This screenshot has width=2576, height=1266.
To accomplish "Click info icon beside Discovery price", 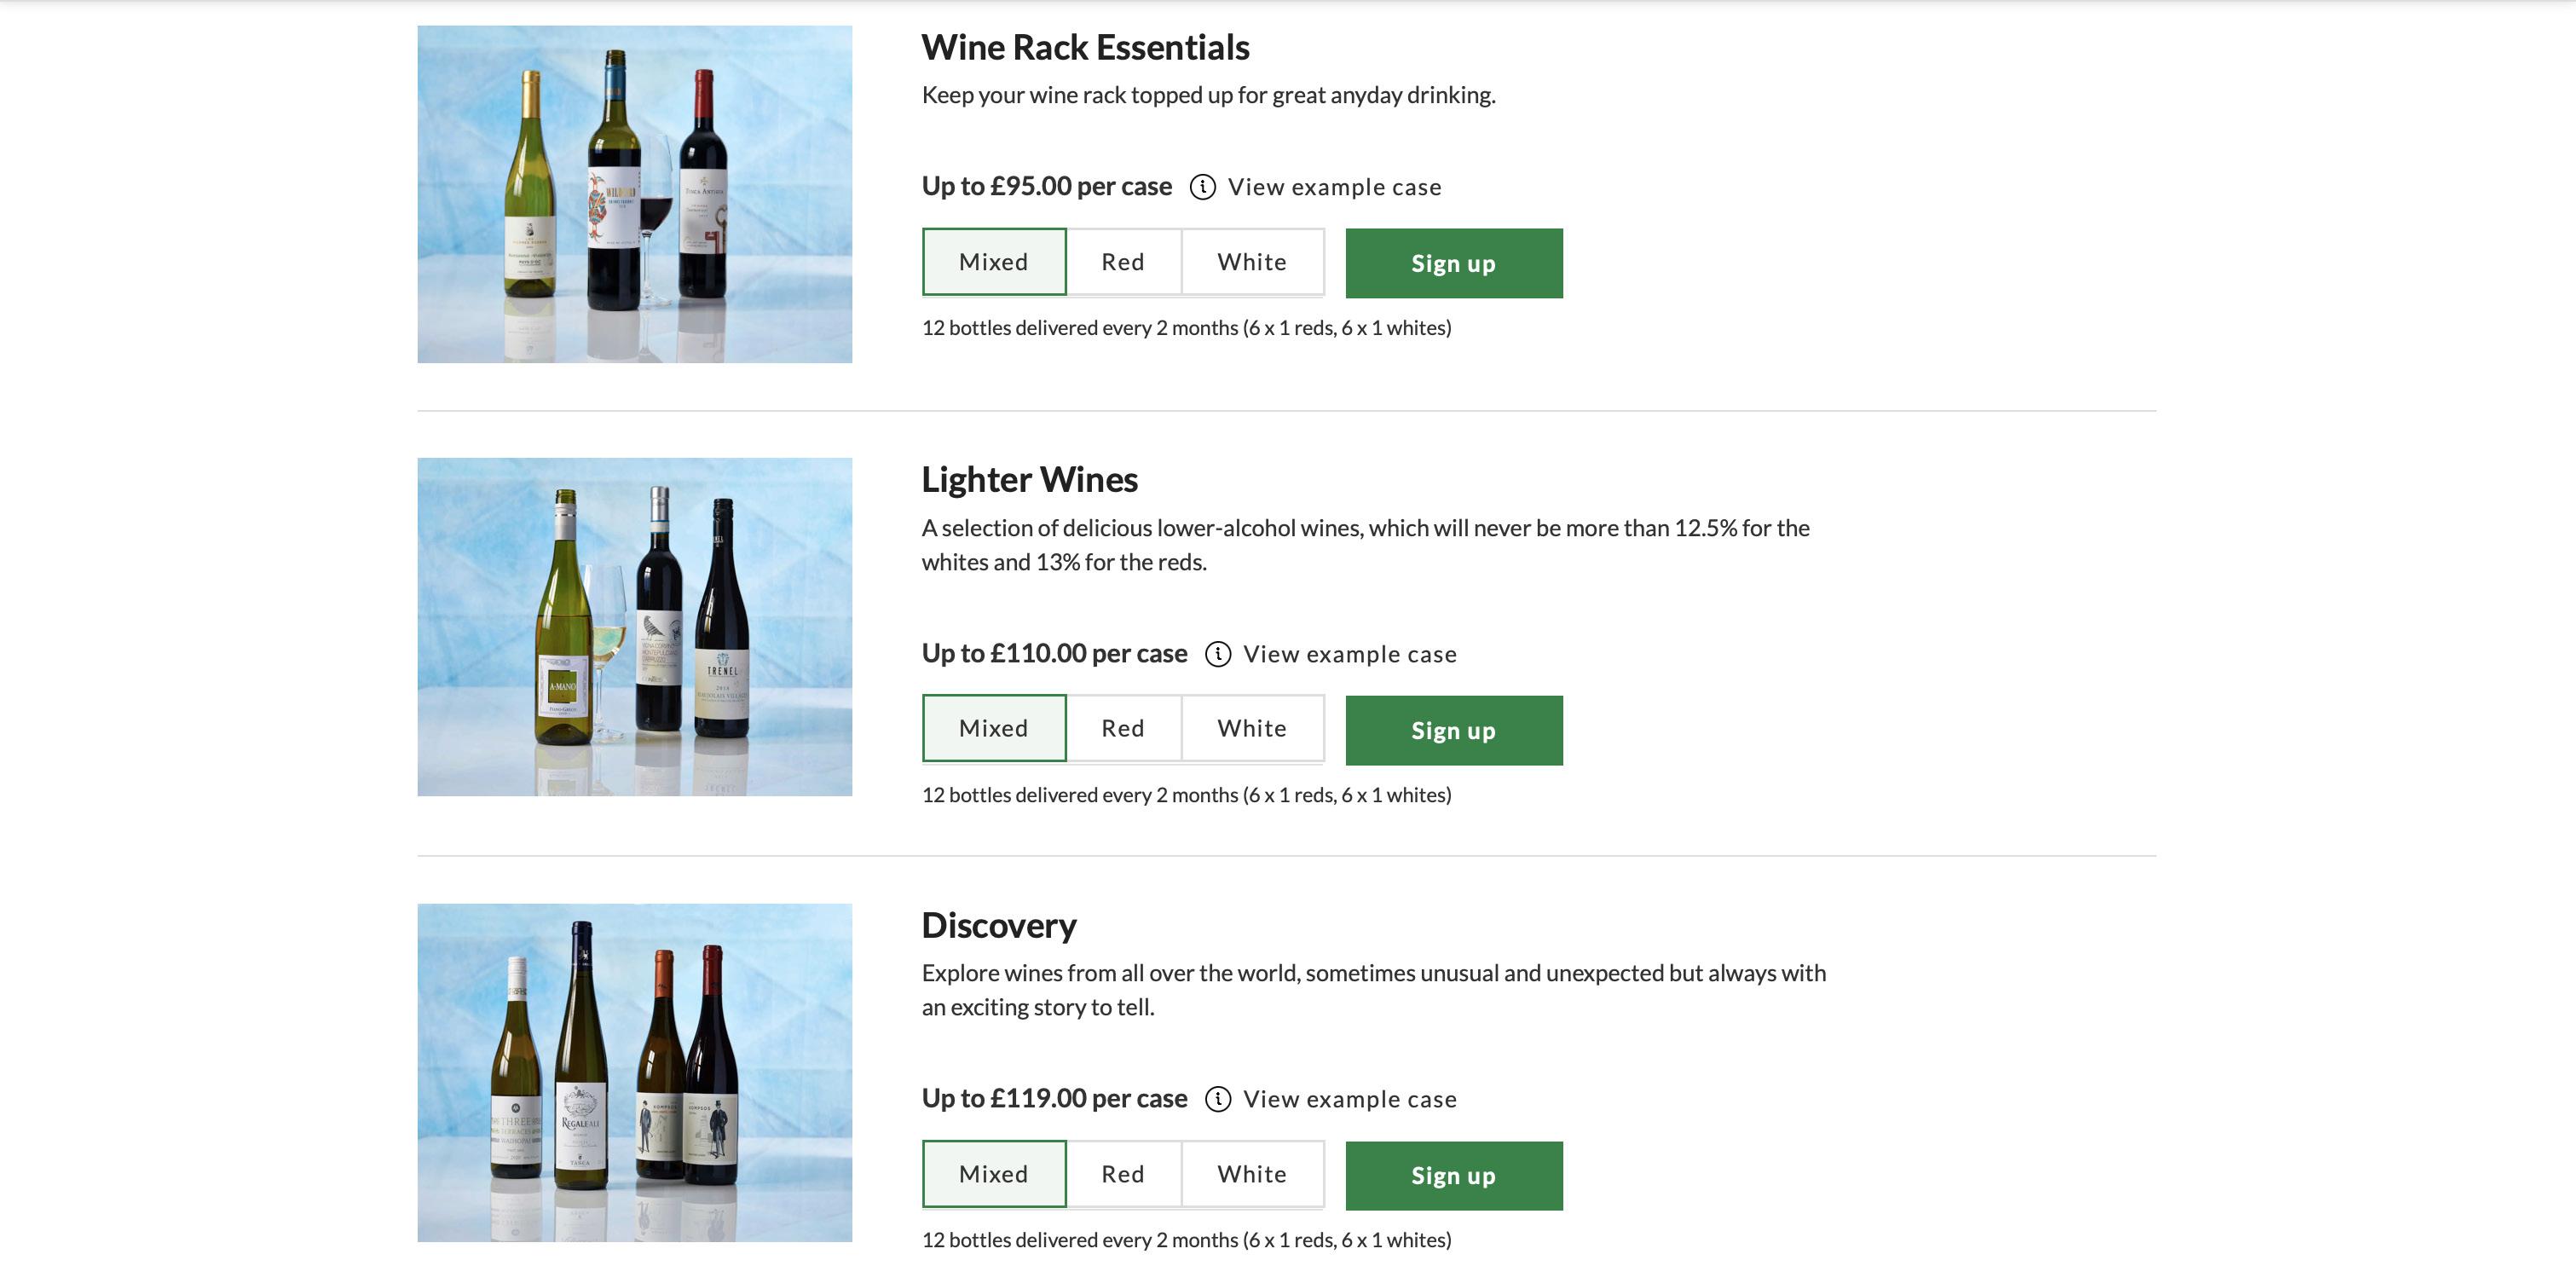I will tap(1217, 1099).
